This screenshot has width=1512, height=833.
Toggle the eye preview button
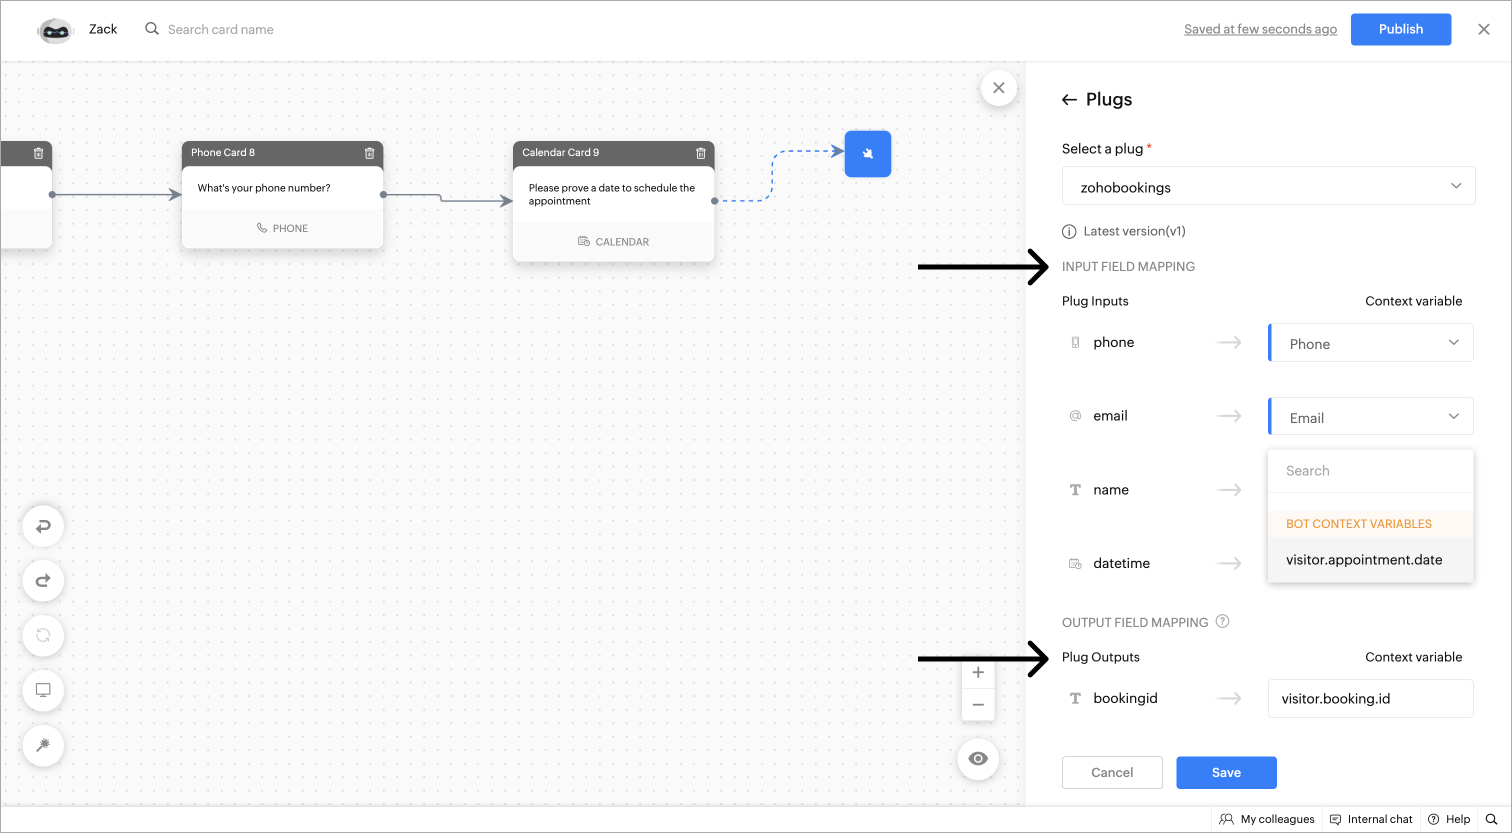point(978,759)
